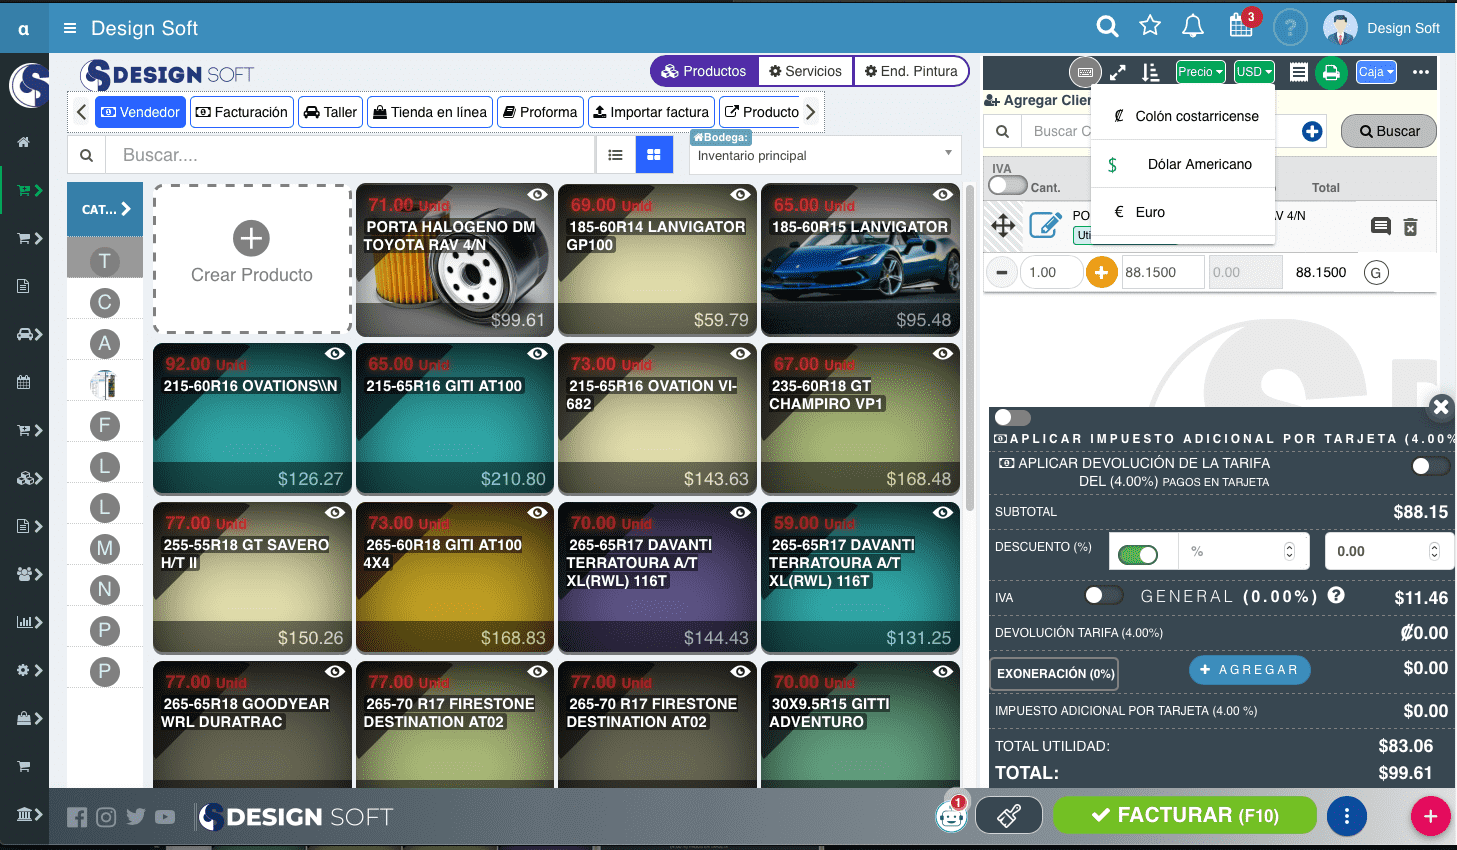Open the Precio dropdown
Image resolution: width=1457 pixels, height=850 pixels.
pyautogui.click(x=1200, y=72)
